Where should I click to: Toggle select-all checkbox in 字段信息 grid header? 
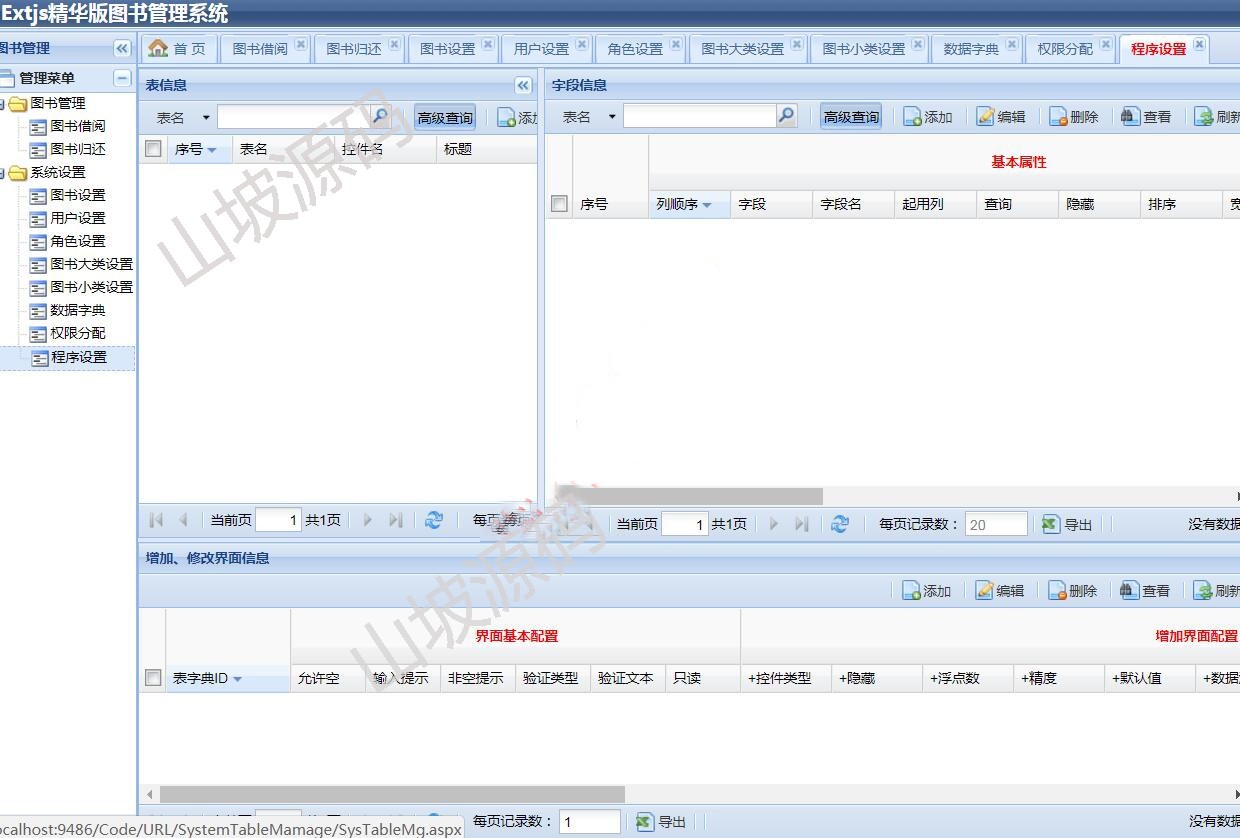tap(559, 204)
